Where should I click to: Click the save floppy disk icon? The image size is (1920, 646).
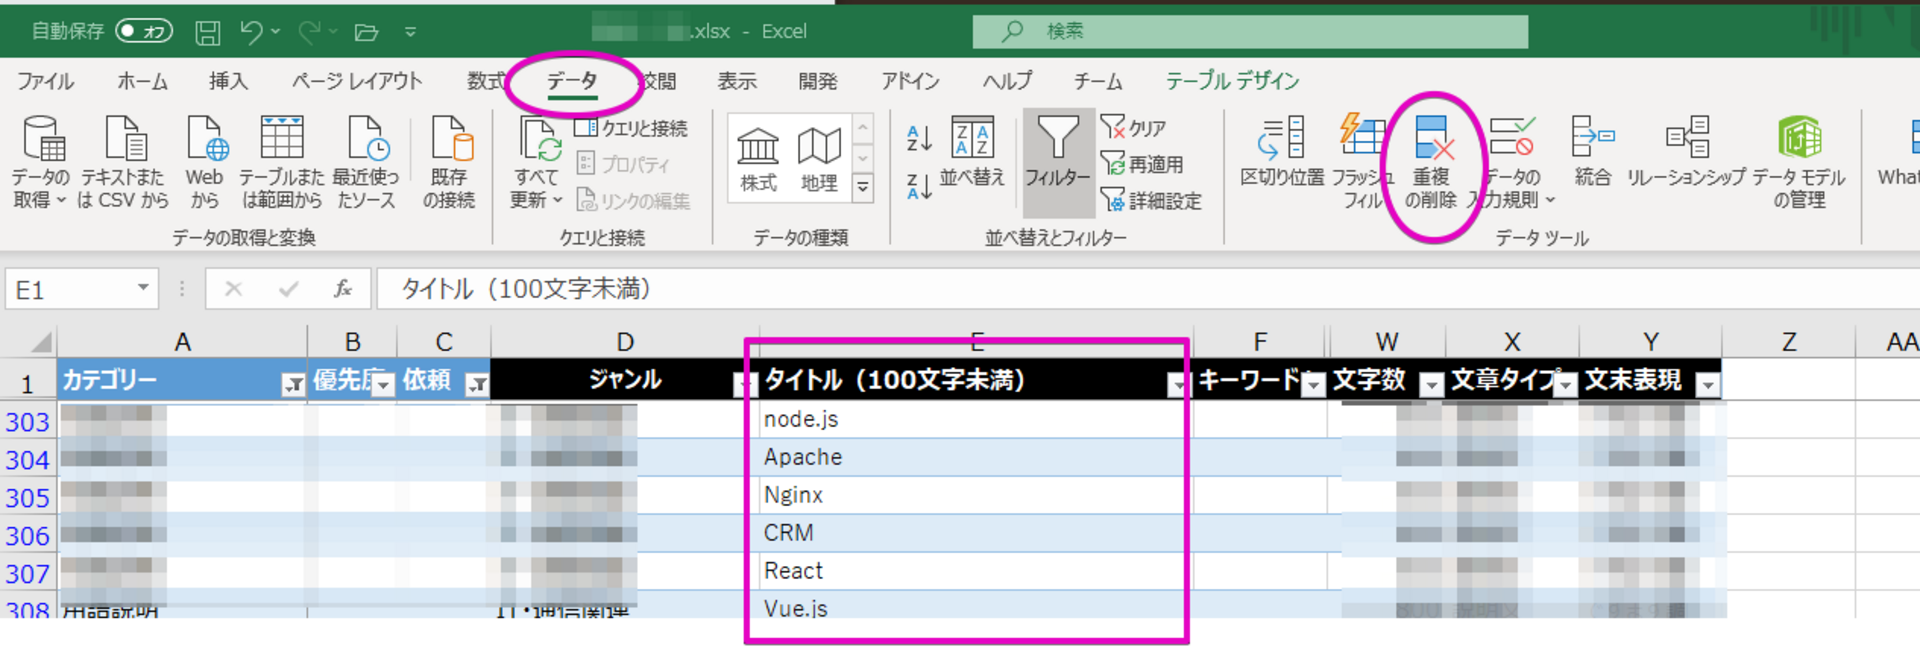point(207,32)
